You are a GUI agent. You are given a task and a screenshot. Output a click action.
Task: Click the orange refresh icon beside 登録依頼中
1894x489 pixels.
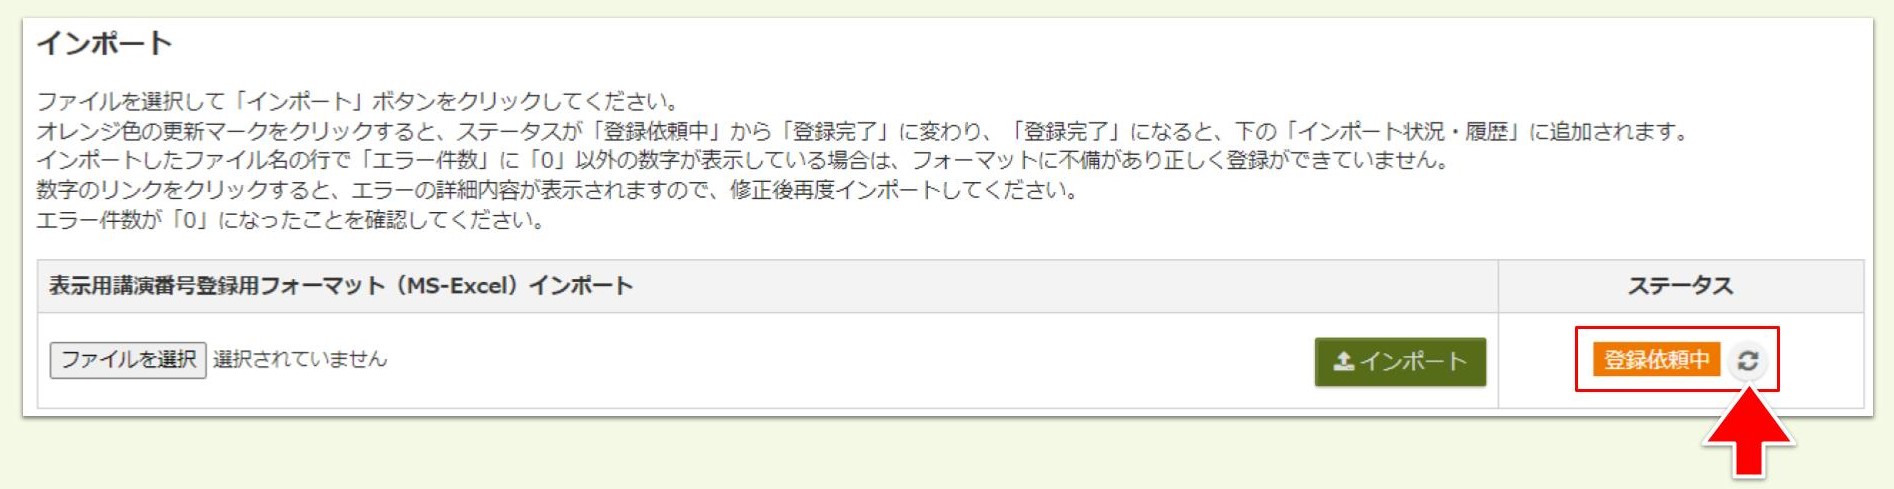click(1747, 361)
